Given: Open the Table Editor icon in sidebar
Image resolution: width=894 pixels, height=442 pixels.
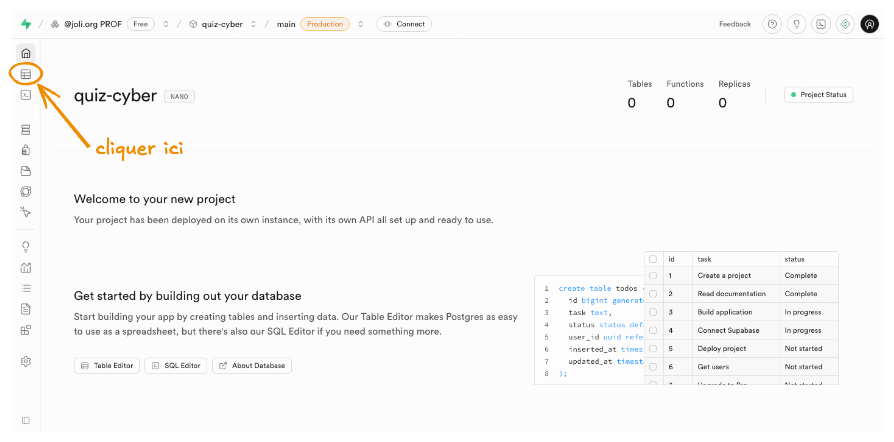Looking at the screenshot, I should [x=26, y=74].
